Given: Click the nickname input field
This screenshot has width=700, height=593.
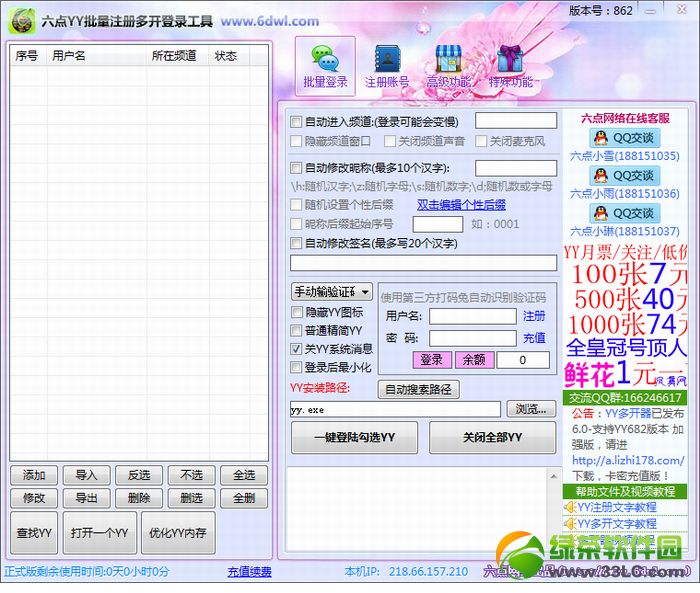Looking at the screenshot, I should (516, 168).
